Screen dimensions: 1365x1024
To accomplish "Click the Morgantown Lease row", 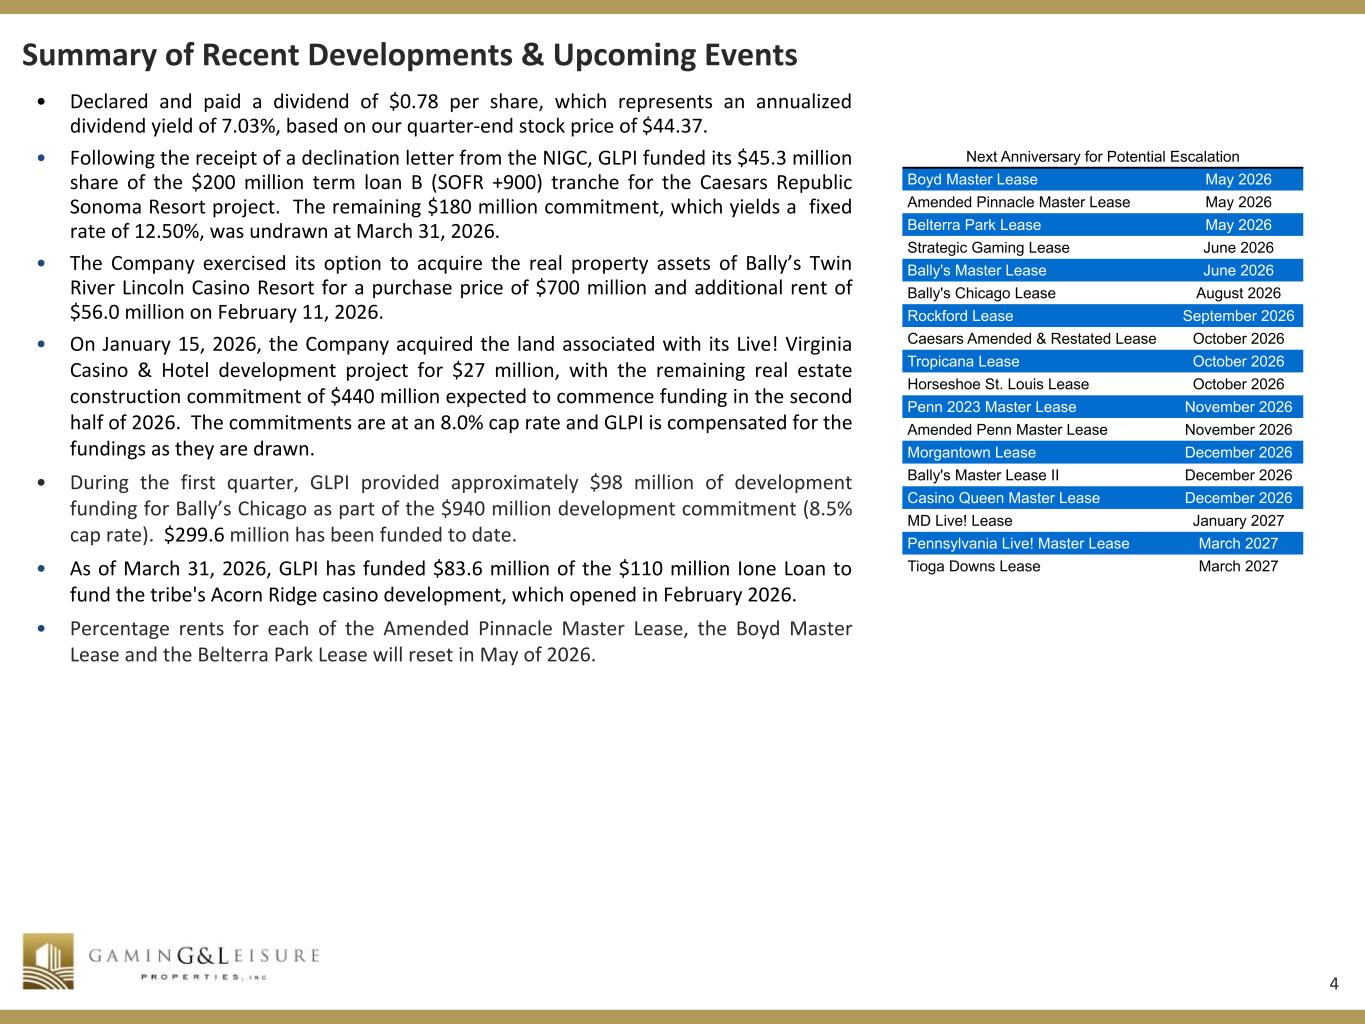I will tap(1102, 452).
